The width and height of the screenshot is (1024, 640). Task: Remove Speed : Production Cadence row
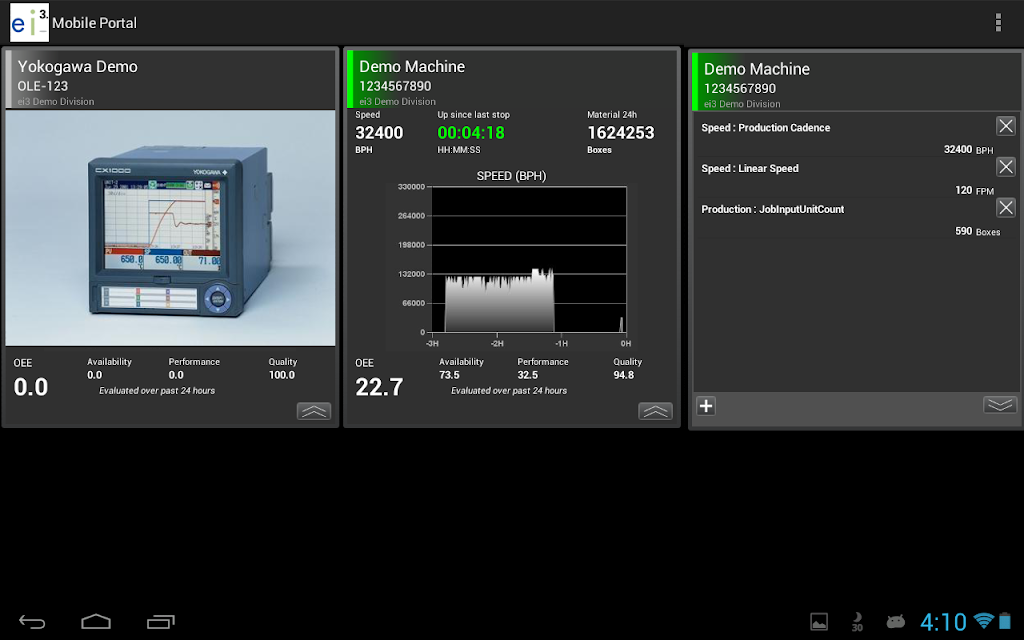pyautogui.click(x=1006, y=126)
